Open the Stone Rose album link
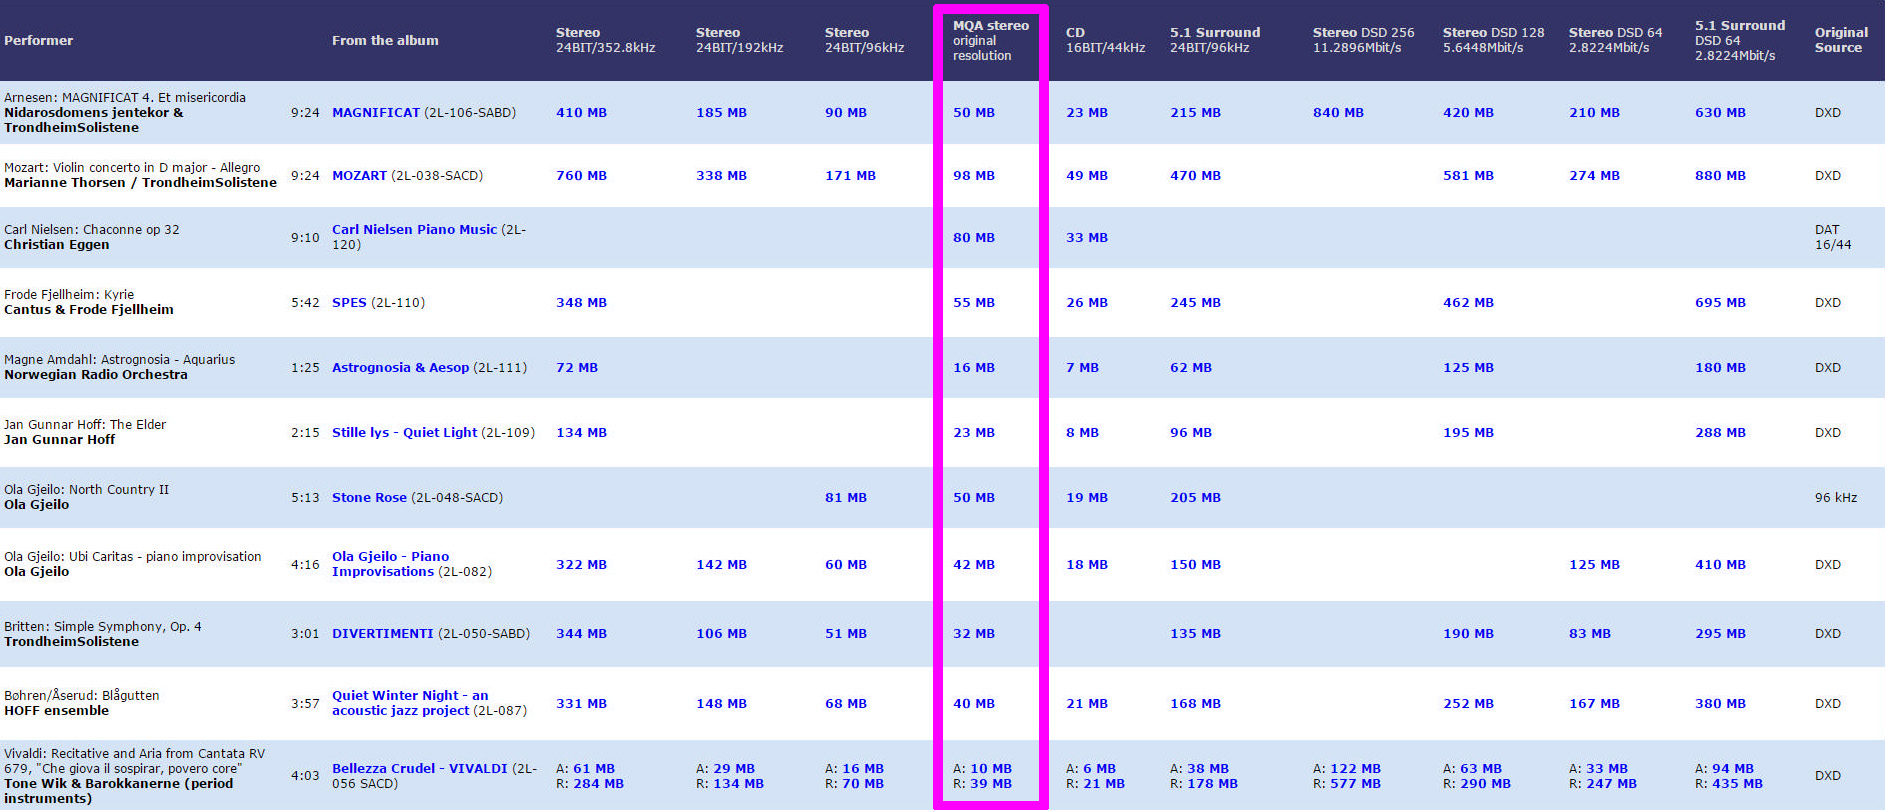 click(x=369, y=498)
